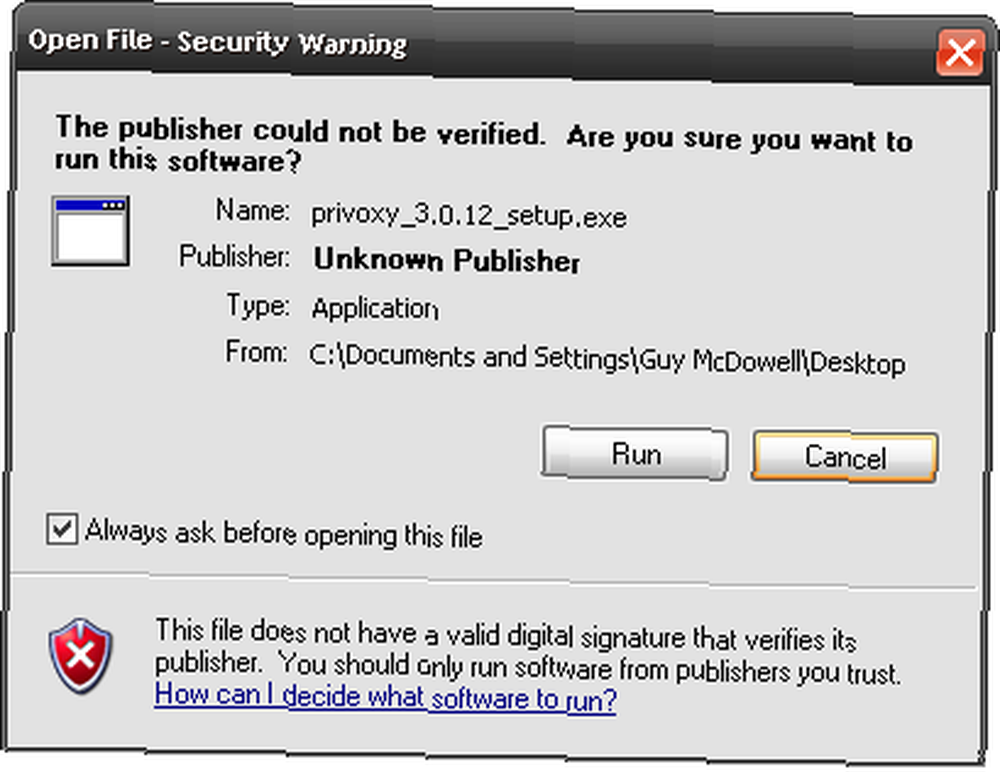Click the Unknown Publisher text
Viewport: 1000px width, 772px height.
446,260
